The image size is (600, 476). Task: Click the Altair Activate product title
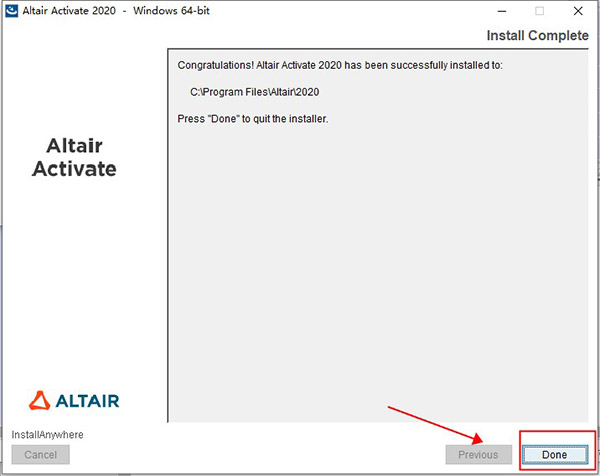(74, 157)
